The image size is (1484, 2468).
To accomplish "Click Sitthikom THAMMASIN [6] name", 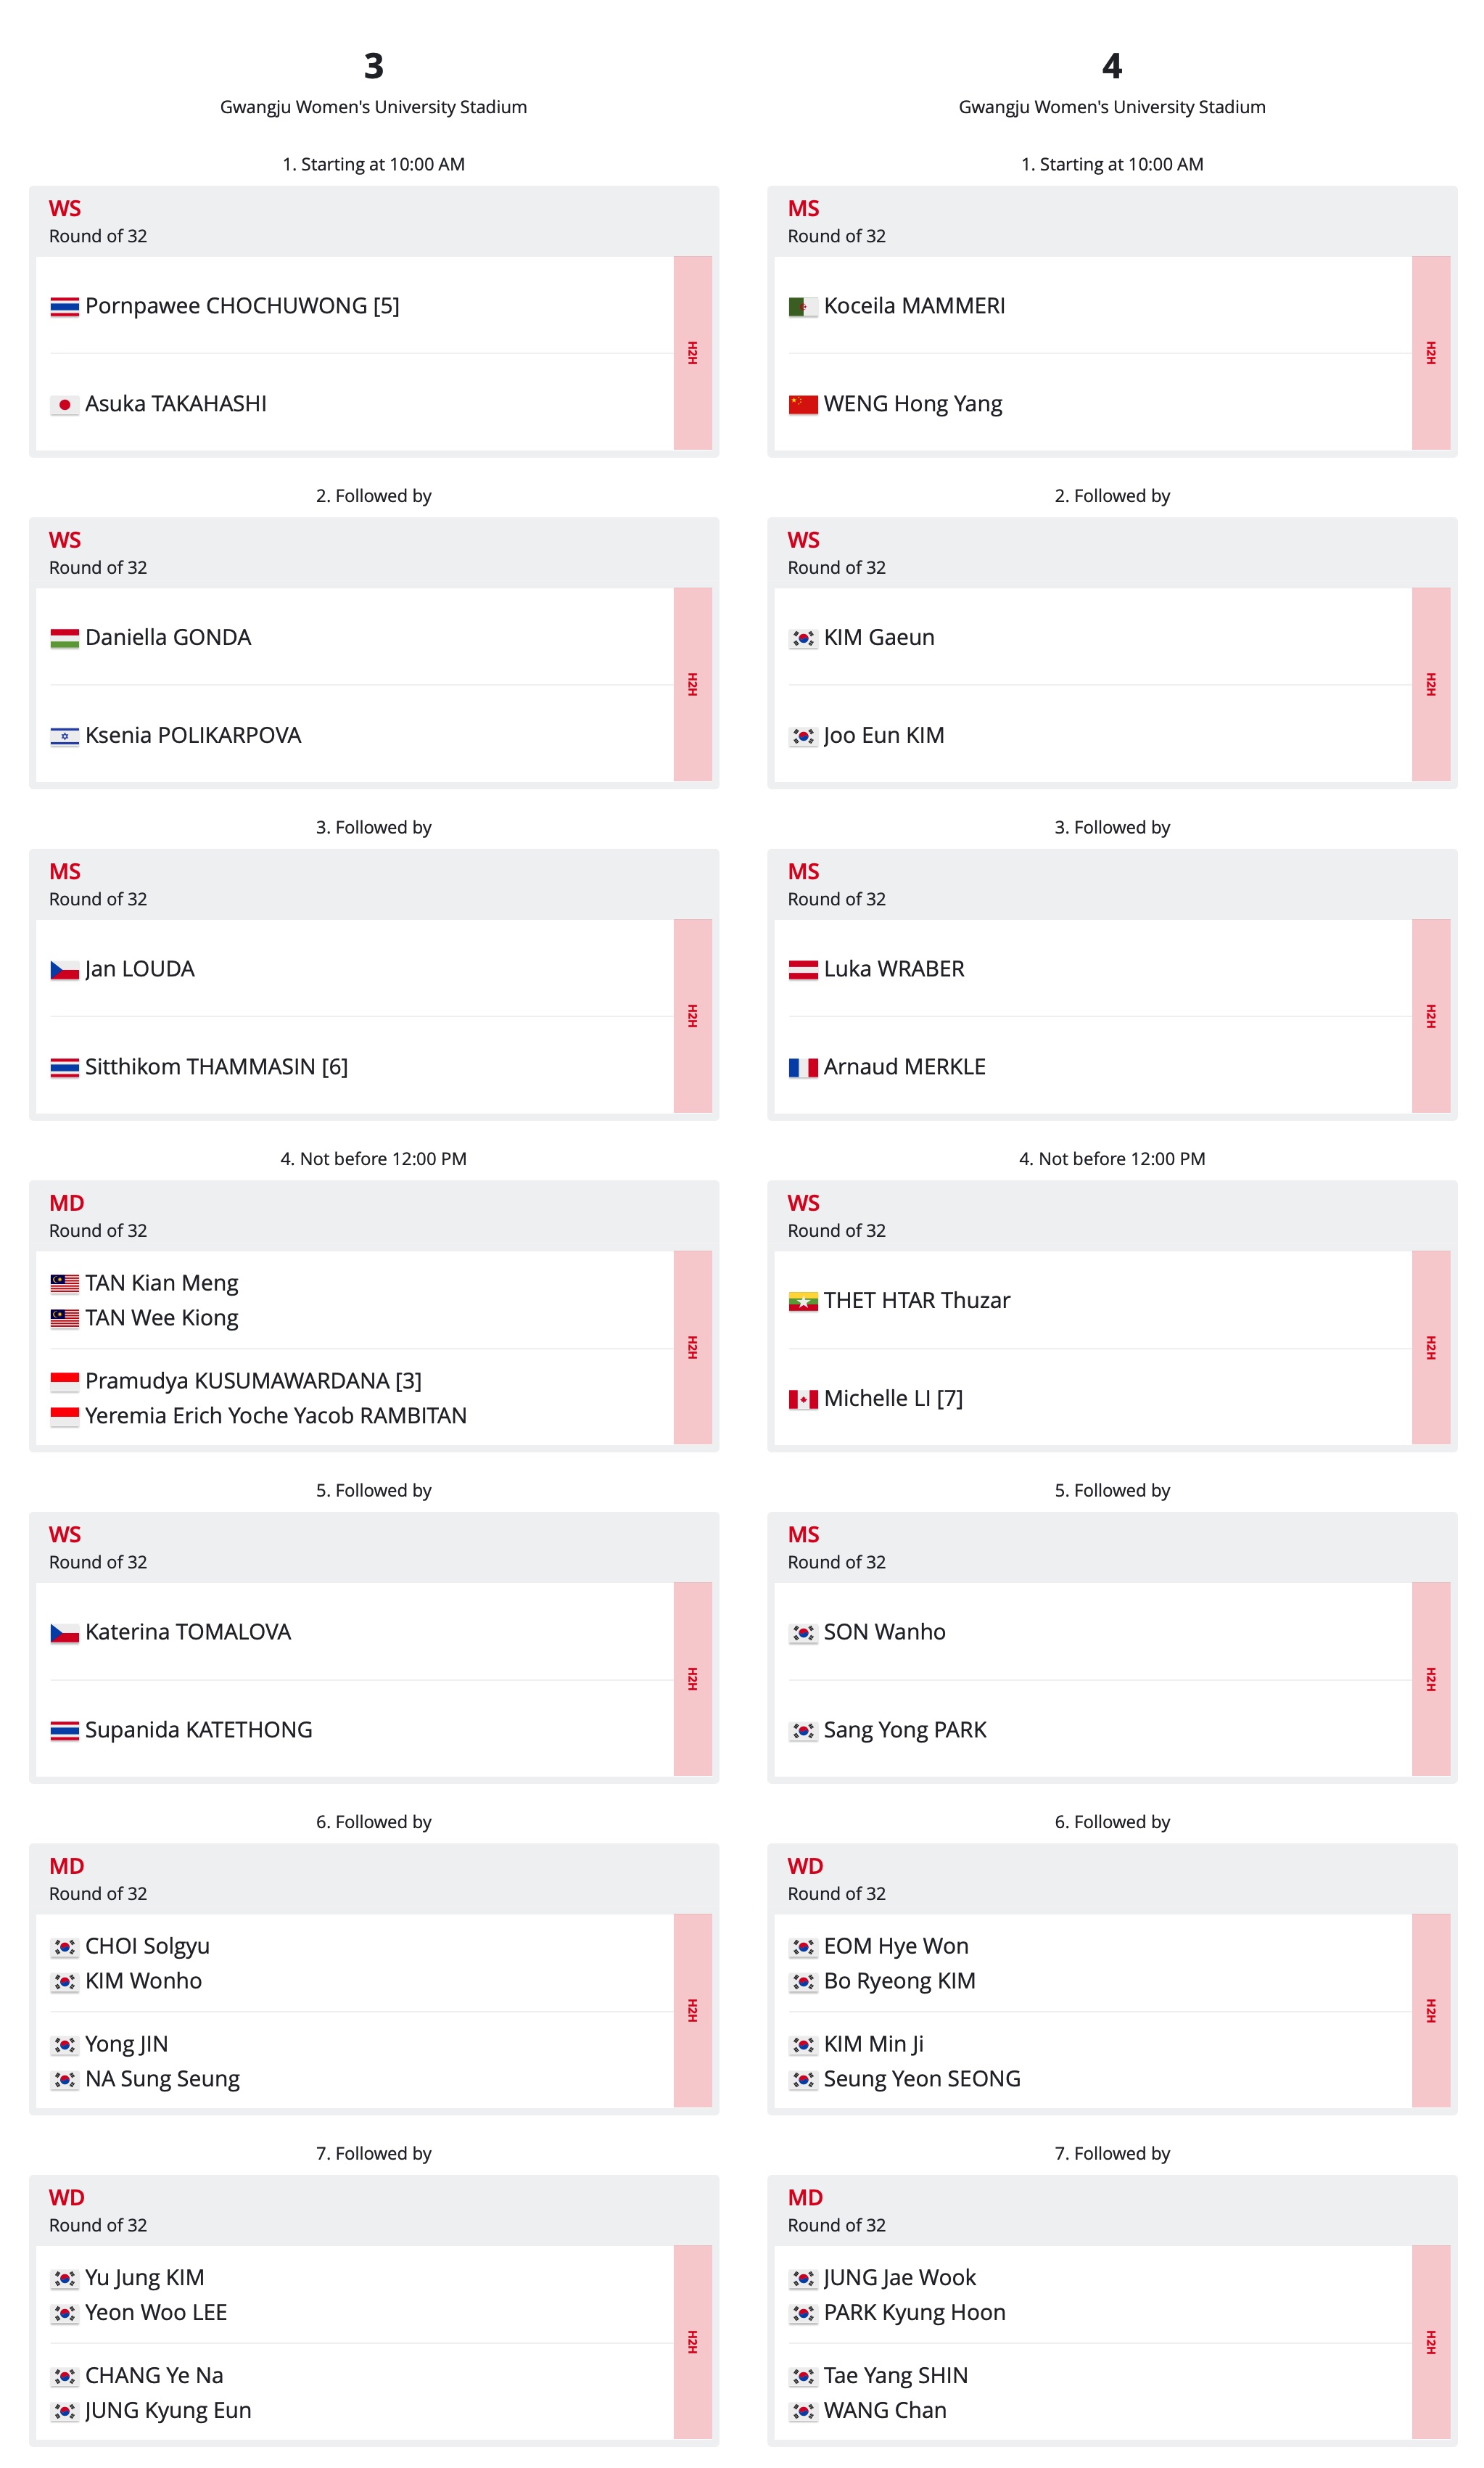I will click(x=216, y=1067).
